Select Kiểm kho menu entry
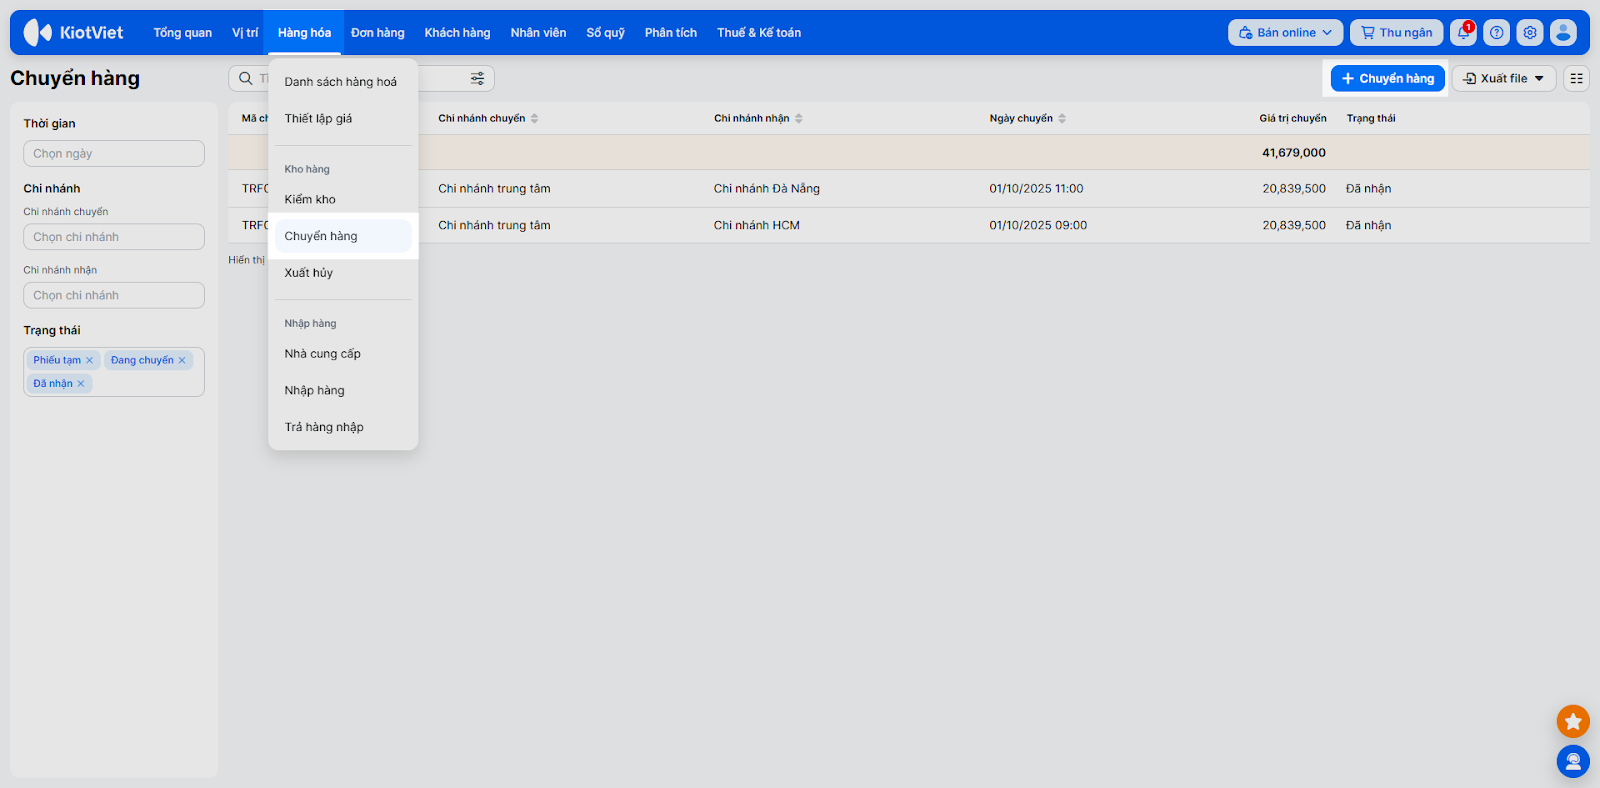 pyautogui.click(x=343, y=199)
